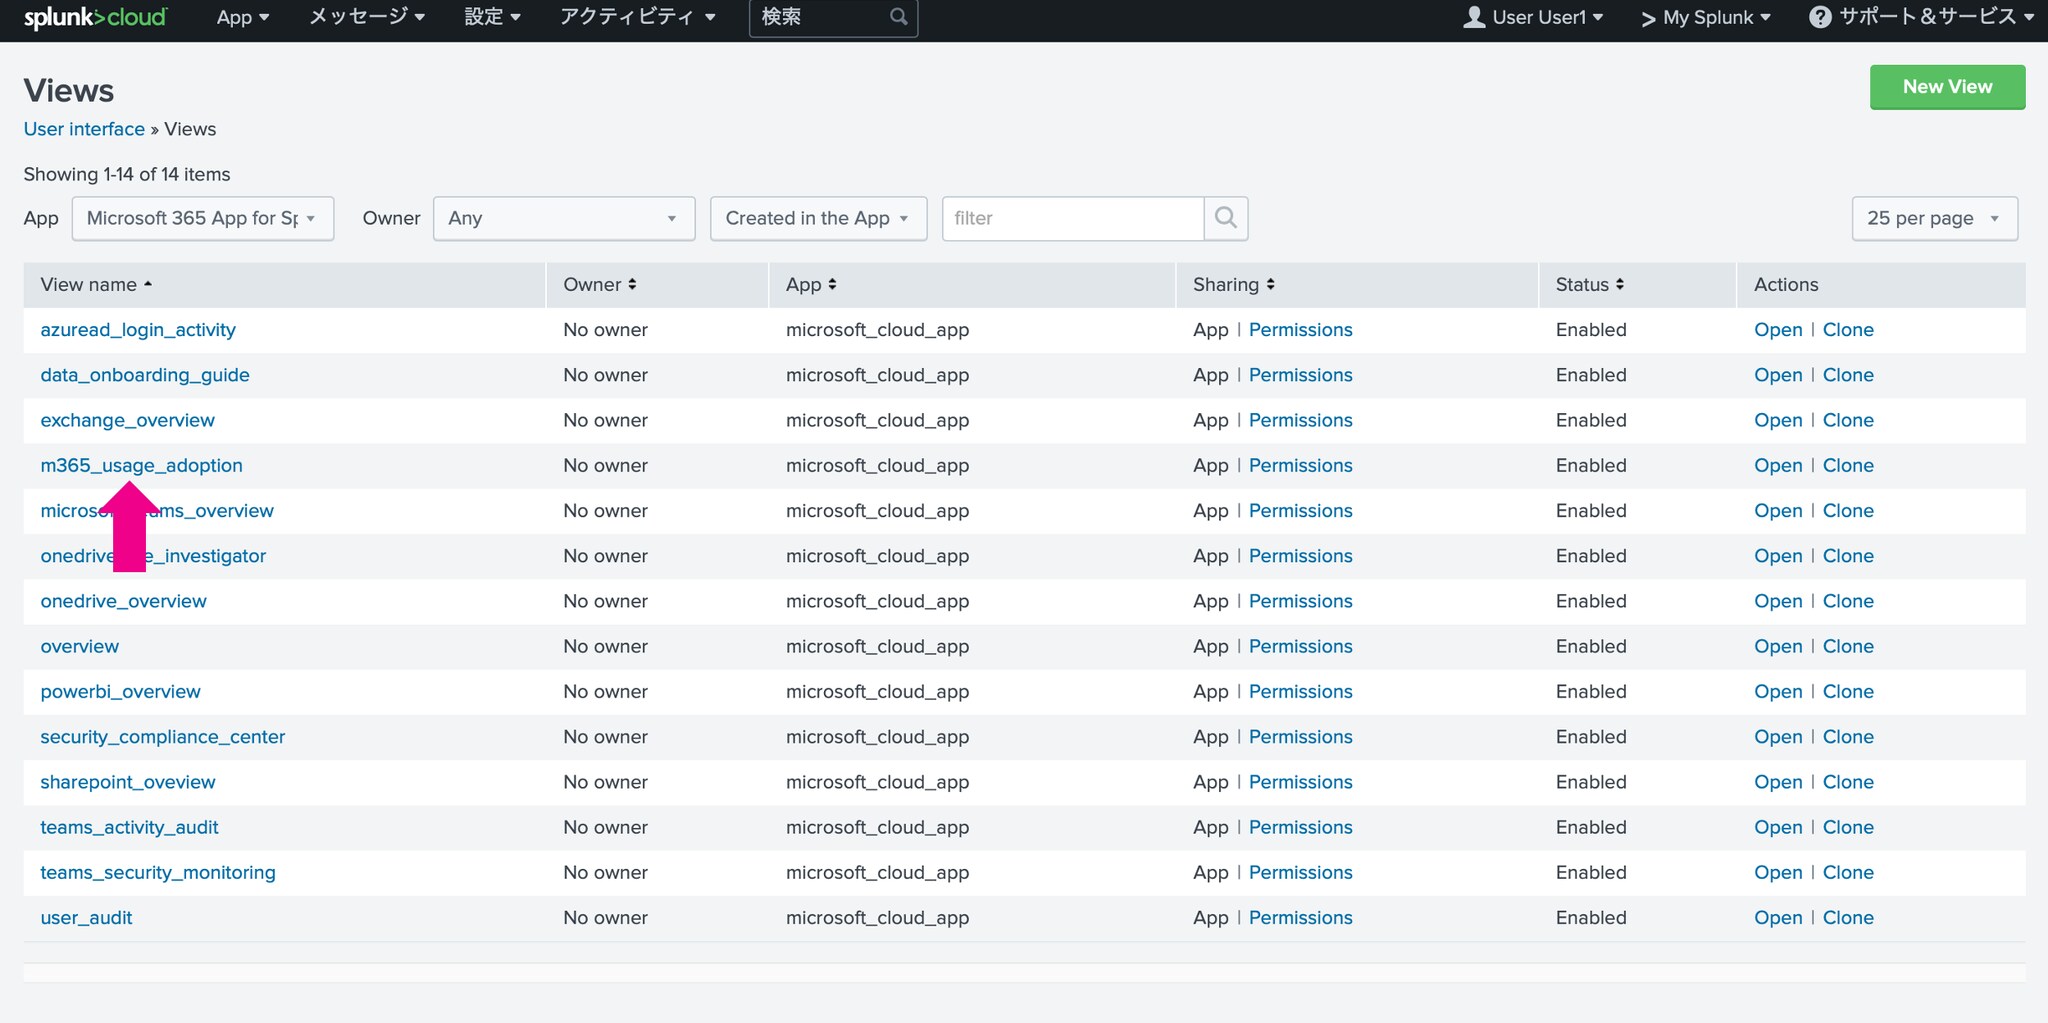This screenshot has height=1023, width=2048.
Task: Click the 検索 search box
Action: [x=833, y=17]
